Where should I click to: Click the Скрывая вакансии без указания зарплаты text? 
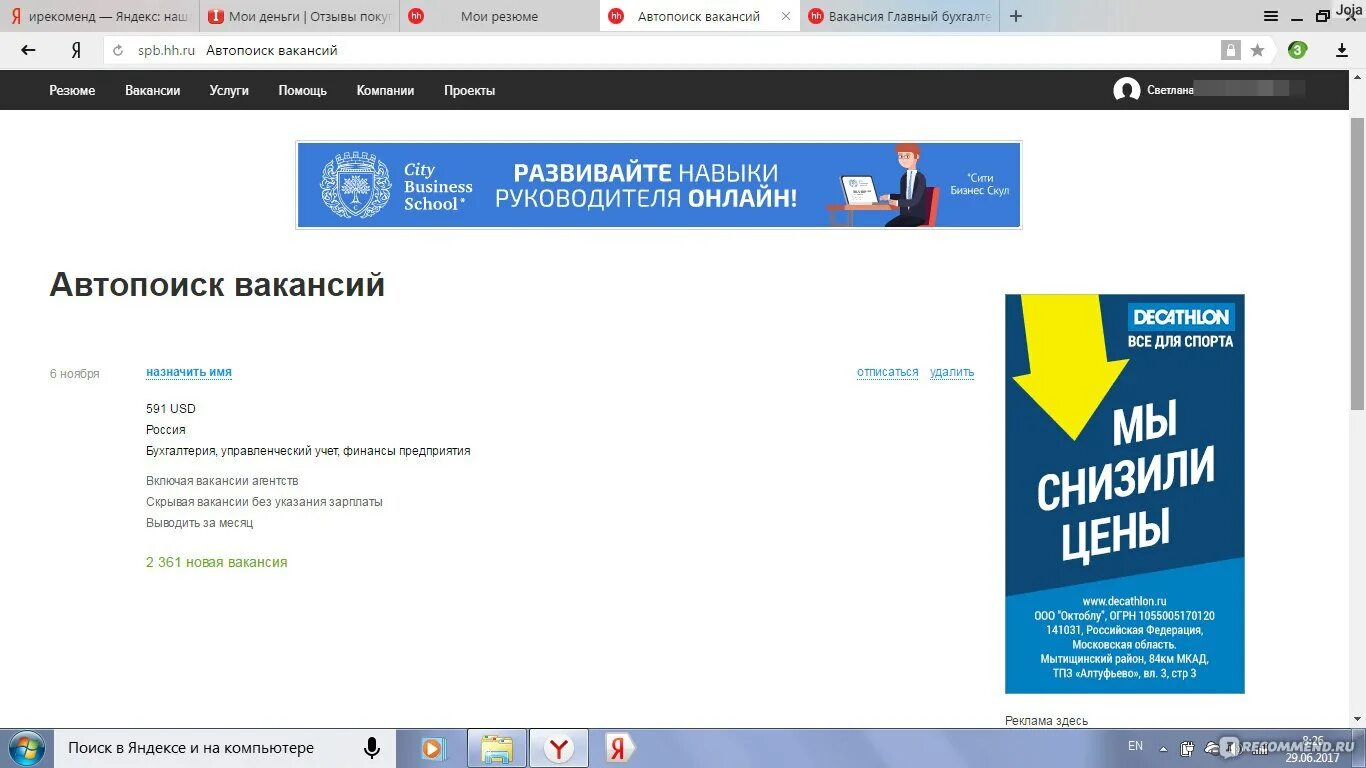[x=264, y=502]
